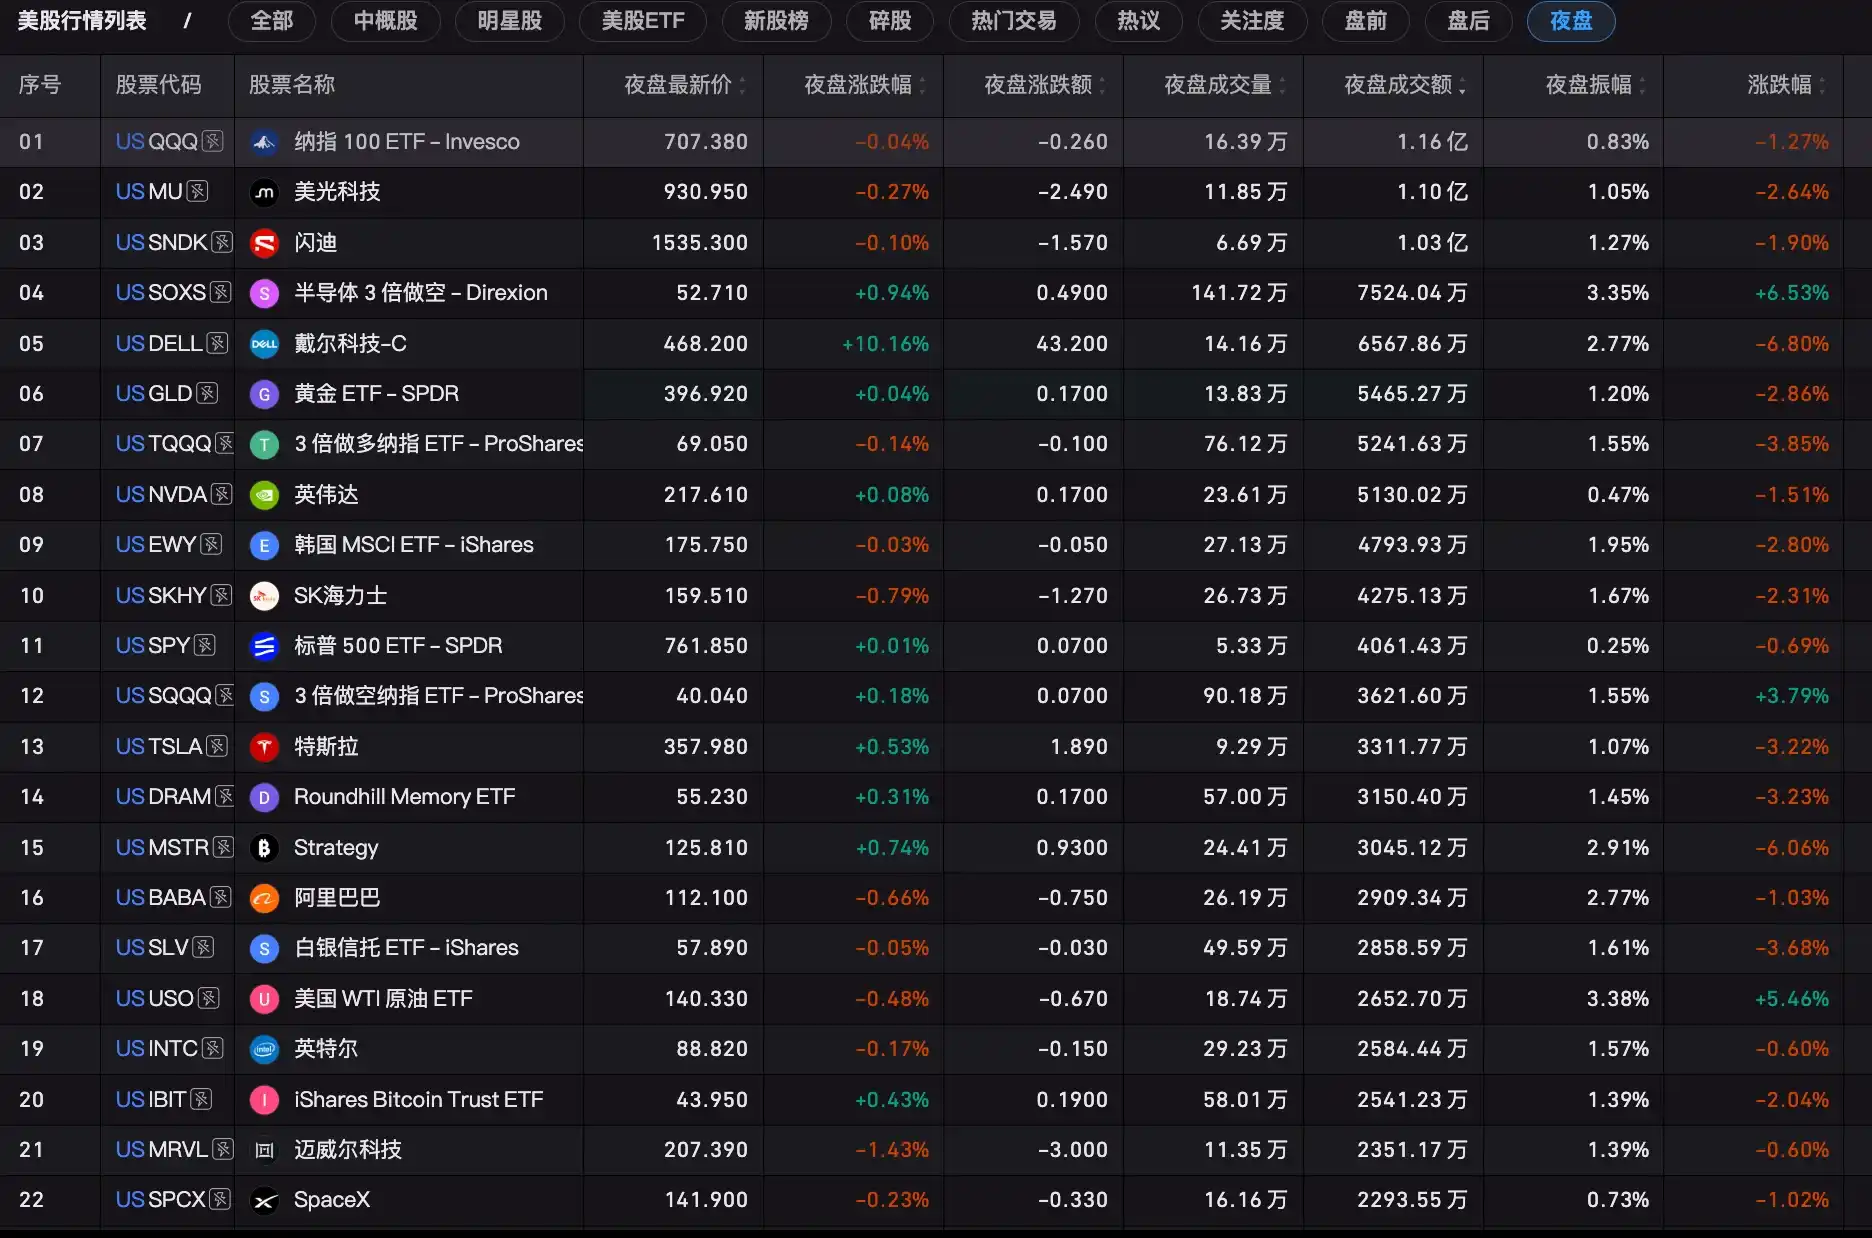Click the Strategy bitcoin logo icon
1872x1238 pixels.
coord(264,848)
